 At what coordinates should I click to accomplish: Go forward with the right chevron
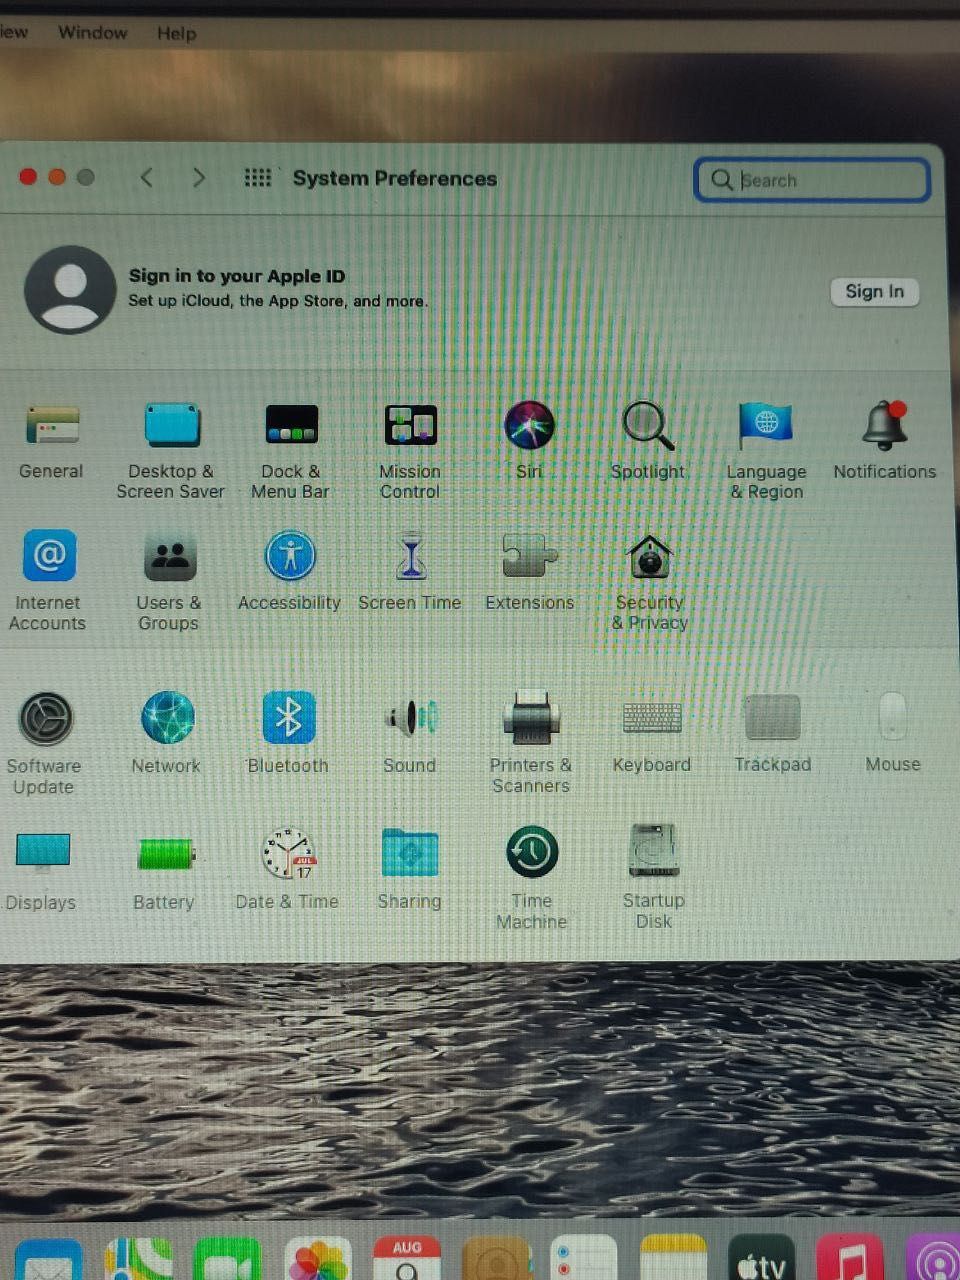(199, 178)
